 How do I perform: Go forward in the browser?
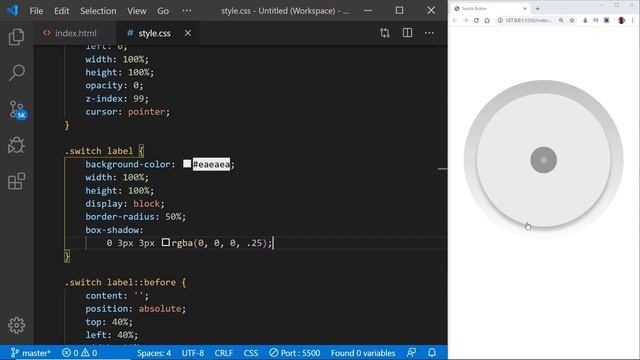(x=465, y=20)
